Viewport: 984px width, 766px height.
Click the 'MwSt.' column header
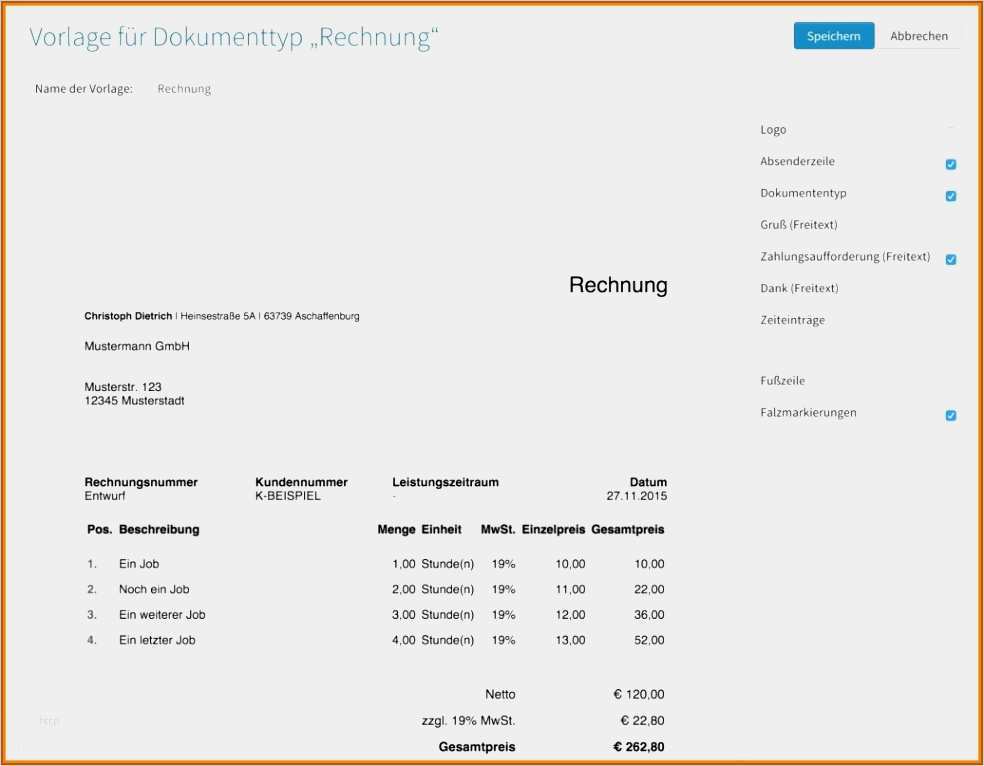(498, 529)
